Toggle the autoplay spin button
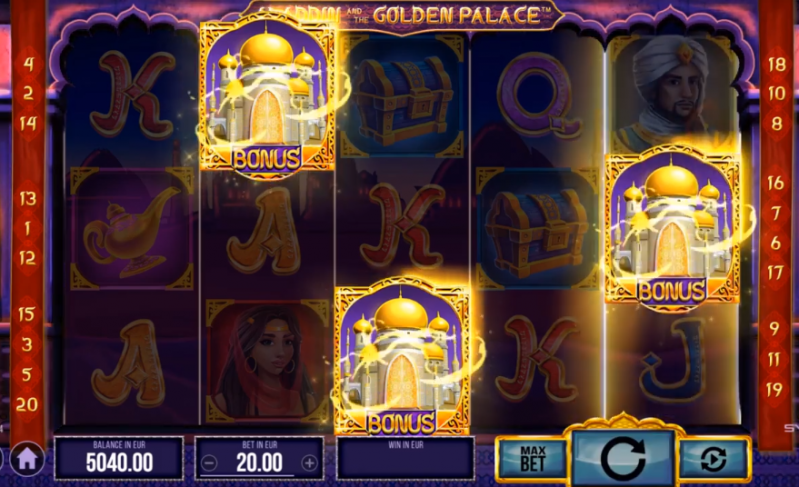799x487 pixels. pyautogui.click(x=713, y=460)
